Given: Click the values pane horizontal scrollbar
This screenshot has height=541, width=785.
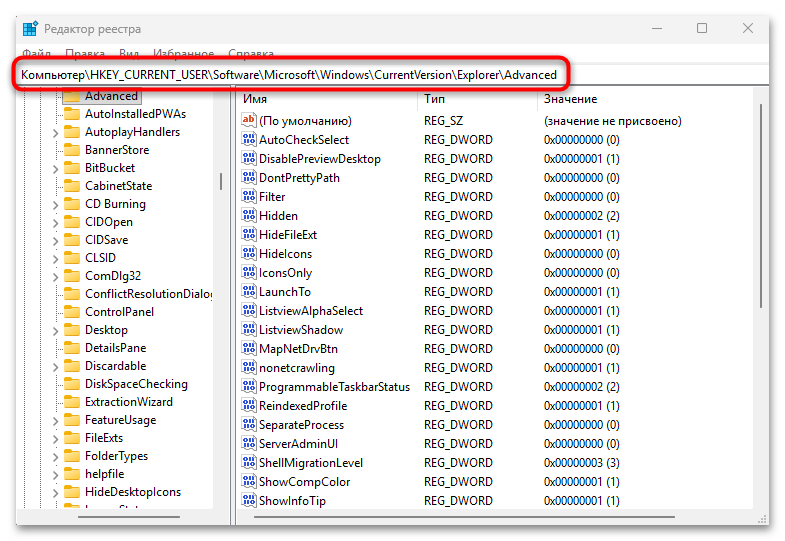Looking at the screenshot, I should coord(464,517).
